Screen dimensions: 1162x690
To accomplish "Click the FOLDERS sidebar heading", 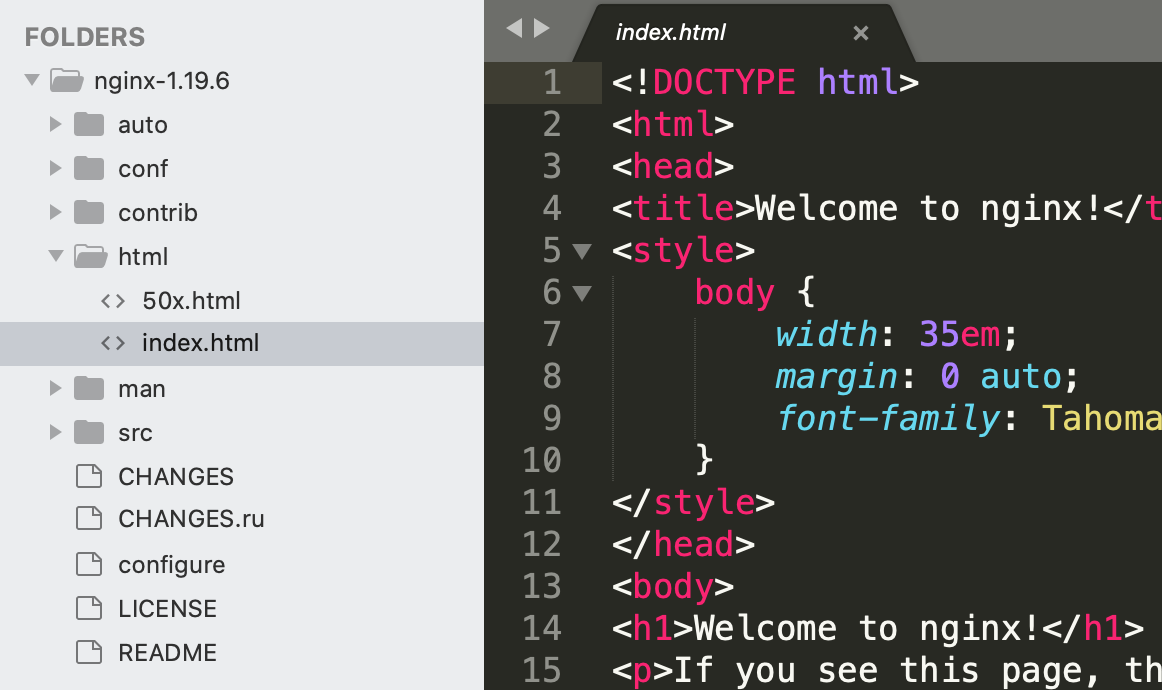I will [x=84, y=37].
